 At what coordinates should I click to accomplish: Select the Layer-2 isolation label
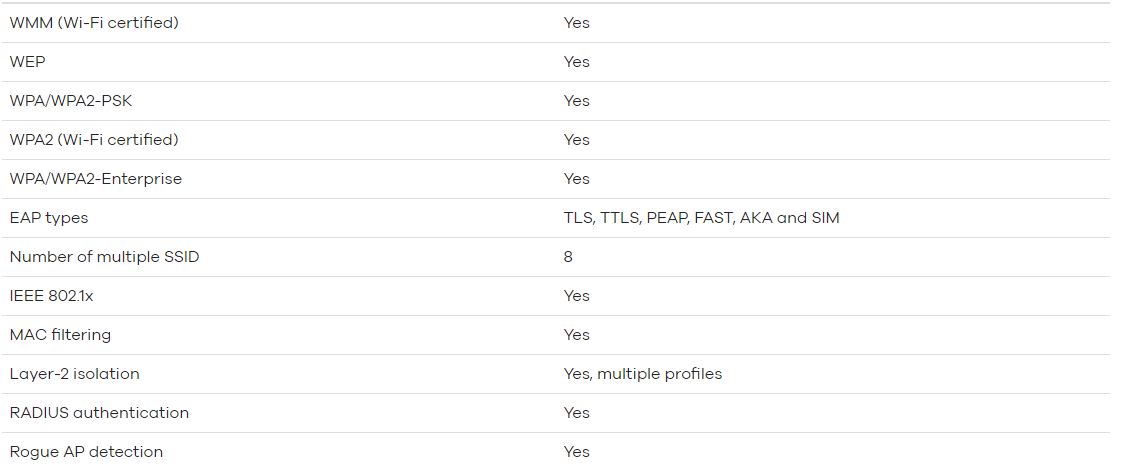click(x=74, y=374)
